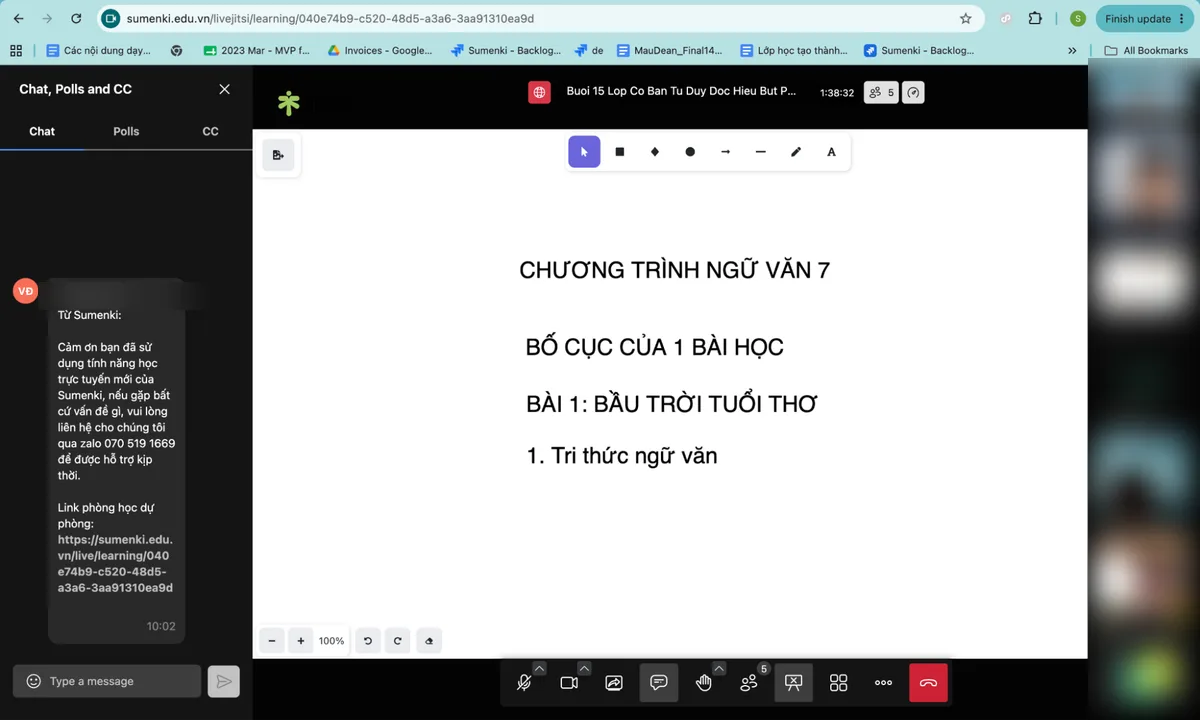Focus the browser address bar URL
Screen dimensions: 1200x720
pos(330,18)
